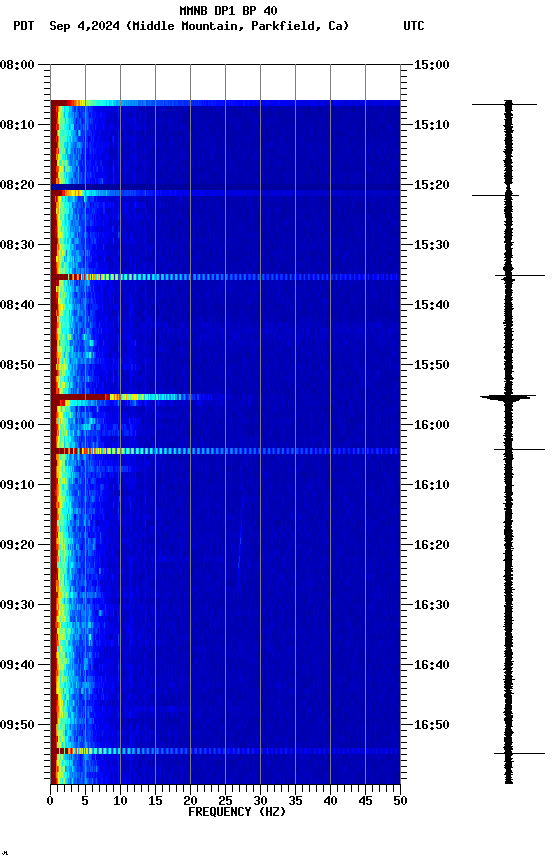Viewport: 552px width, 864px height.
Task: Click the seismogram marker line near 15:06
Action: [504, 104]
